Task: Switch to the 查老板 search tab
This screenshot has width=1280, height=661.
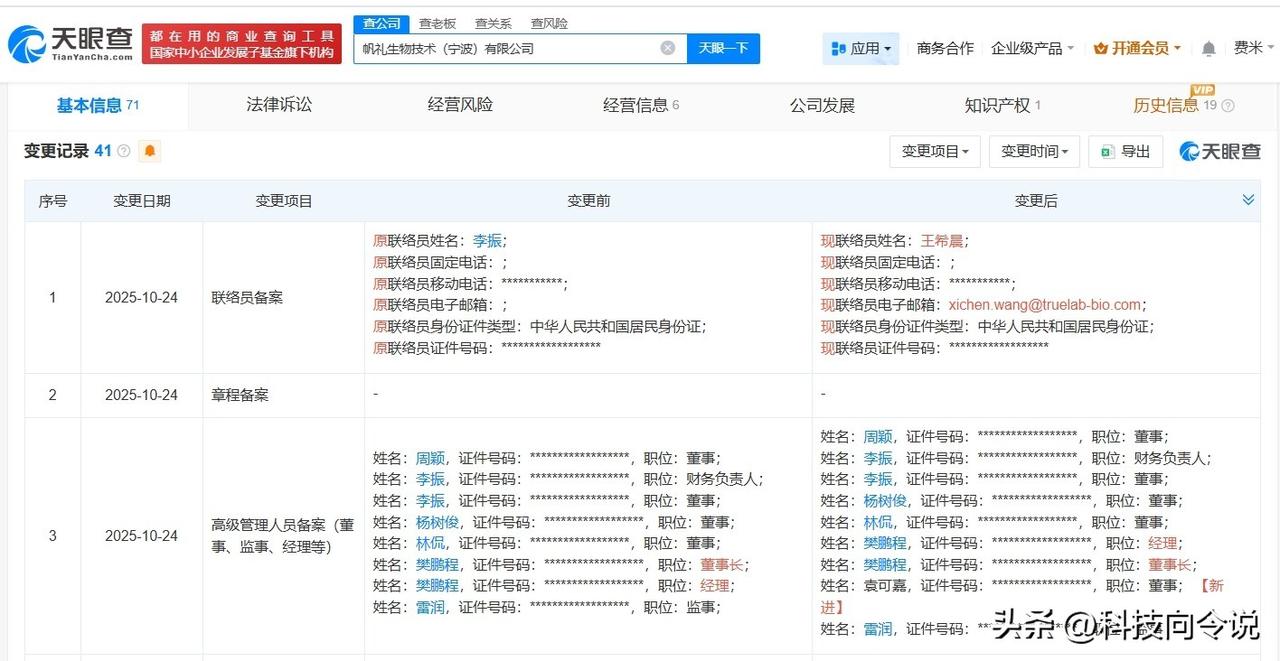Action: [437, 23]
